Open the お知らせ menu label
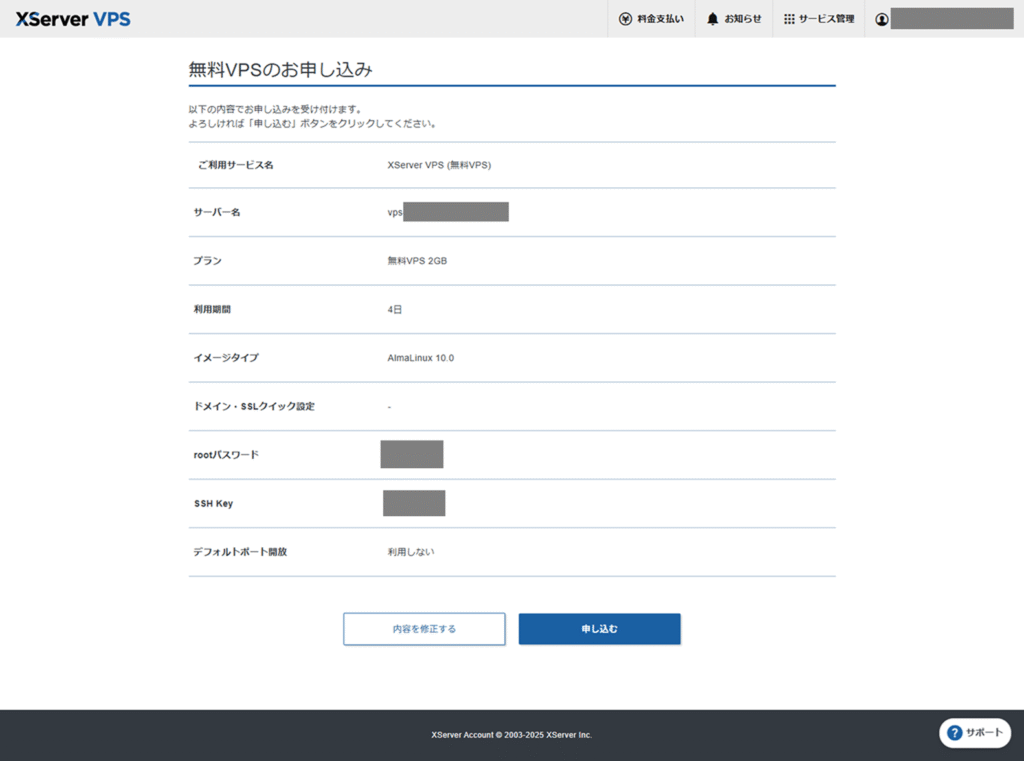The height and width of the screenshot is (761, 1024). tap(743, 19)
